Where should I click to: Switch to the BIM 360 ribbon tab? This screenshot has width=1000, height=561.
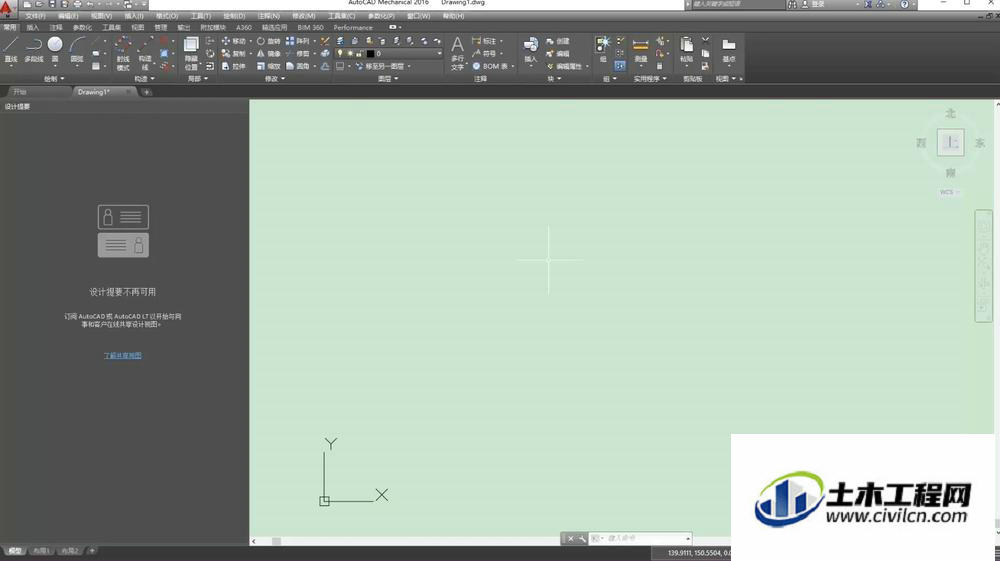coord(311,27)
